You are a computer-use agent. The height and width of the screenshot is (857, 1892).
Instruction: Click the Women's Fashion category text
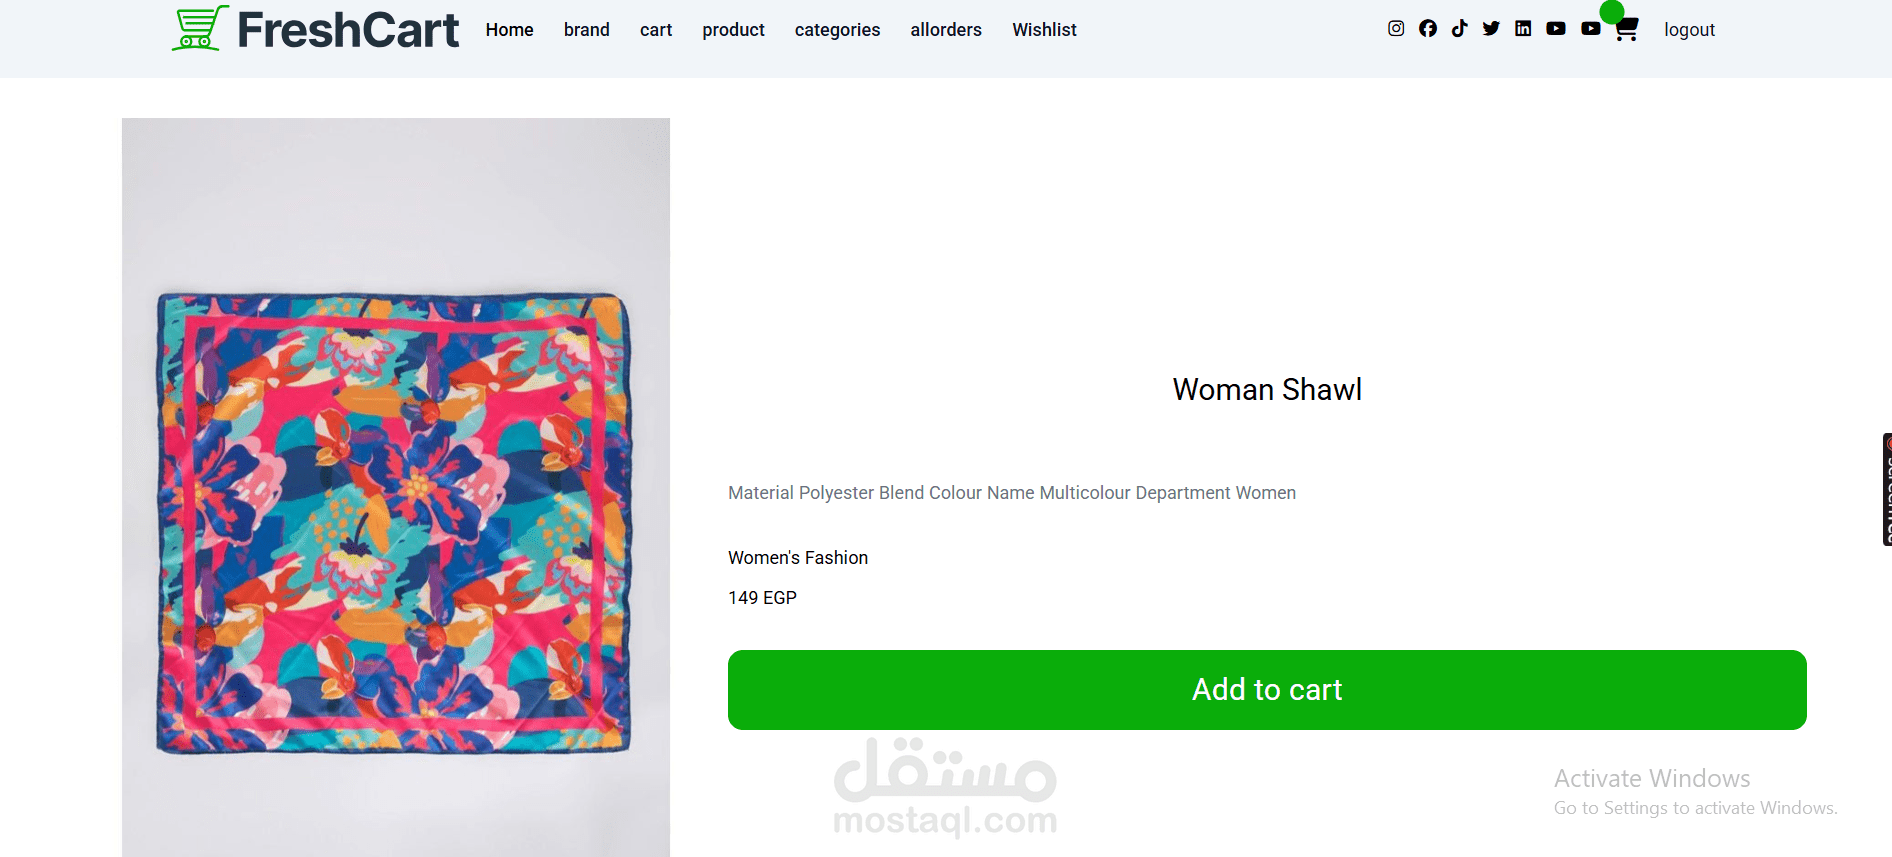click(798, 558)
